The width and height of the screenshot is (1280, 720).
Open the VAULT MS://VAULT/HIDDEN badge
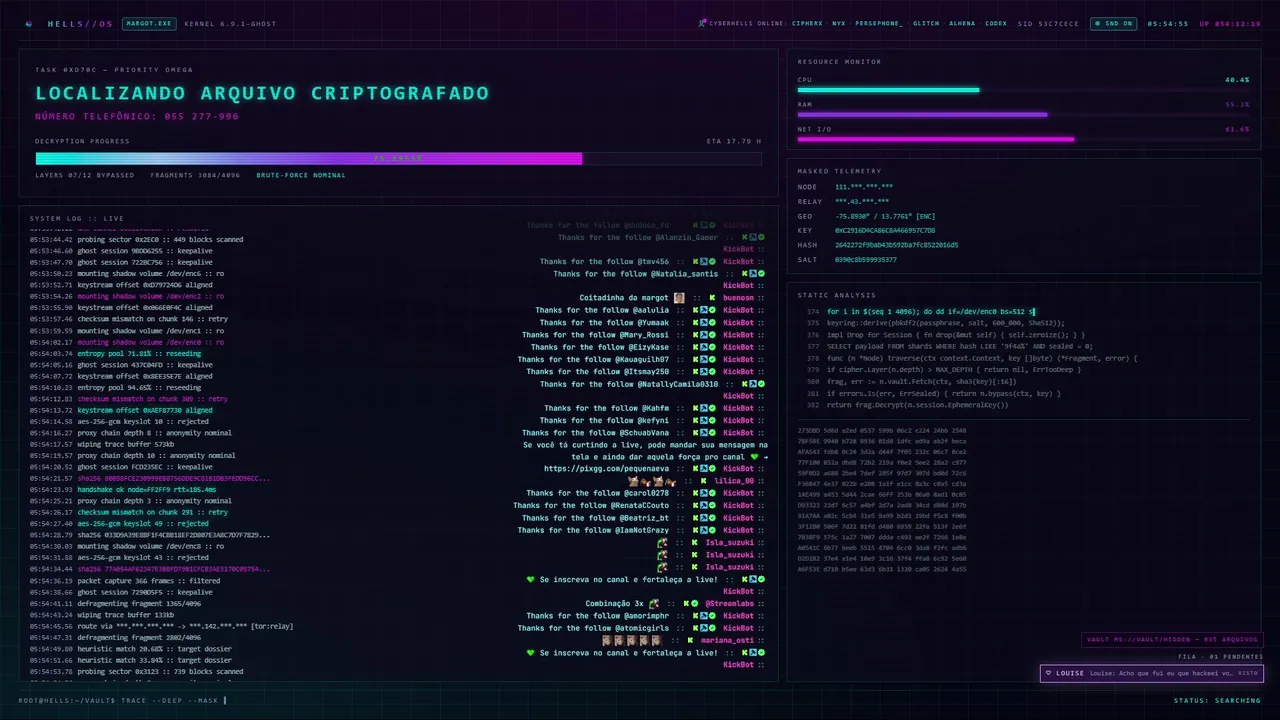click(1172, 640)
